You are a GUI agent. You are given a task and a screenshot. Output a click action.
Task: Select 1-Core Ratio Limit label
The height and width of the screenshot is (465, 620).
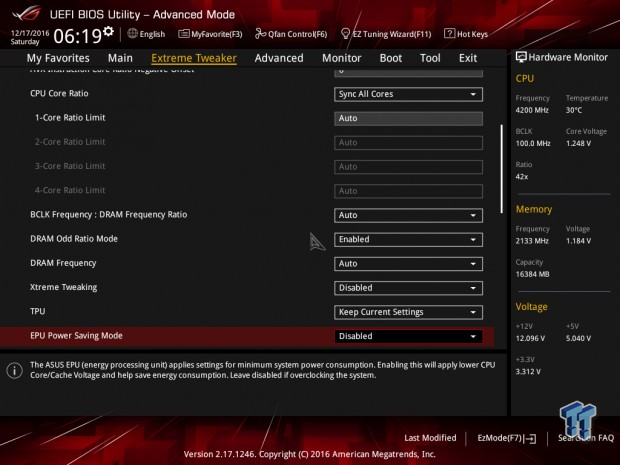point(70,117)
